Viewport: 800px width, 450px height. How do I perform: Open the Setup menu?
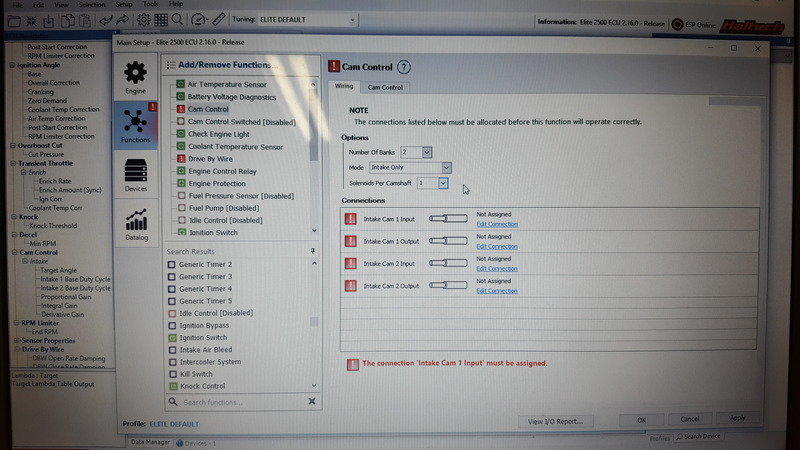click(124, 4)
